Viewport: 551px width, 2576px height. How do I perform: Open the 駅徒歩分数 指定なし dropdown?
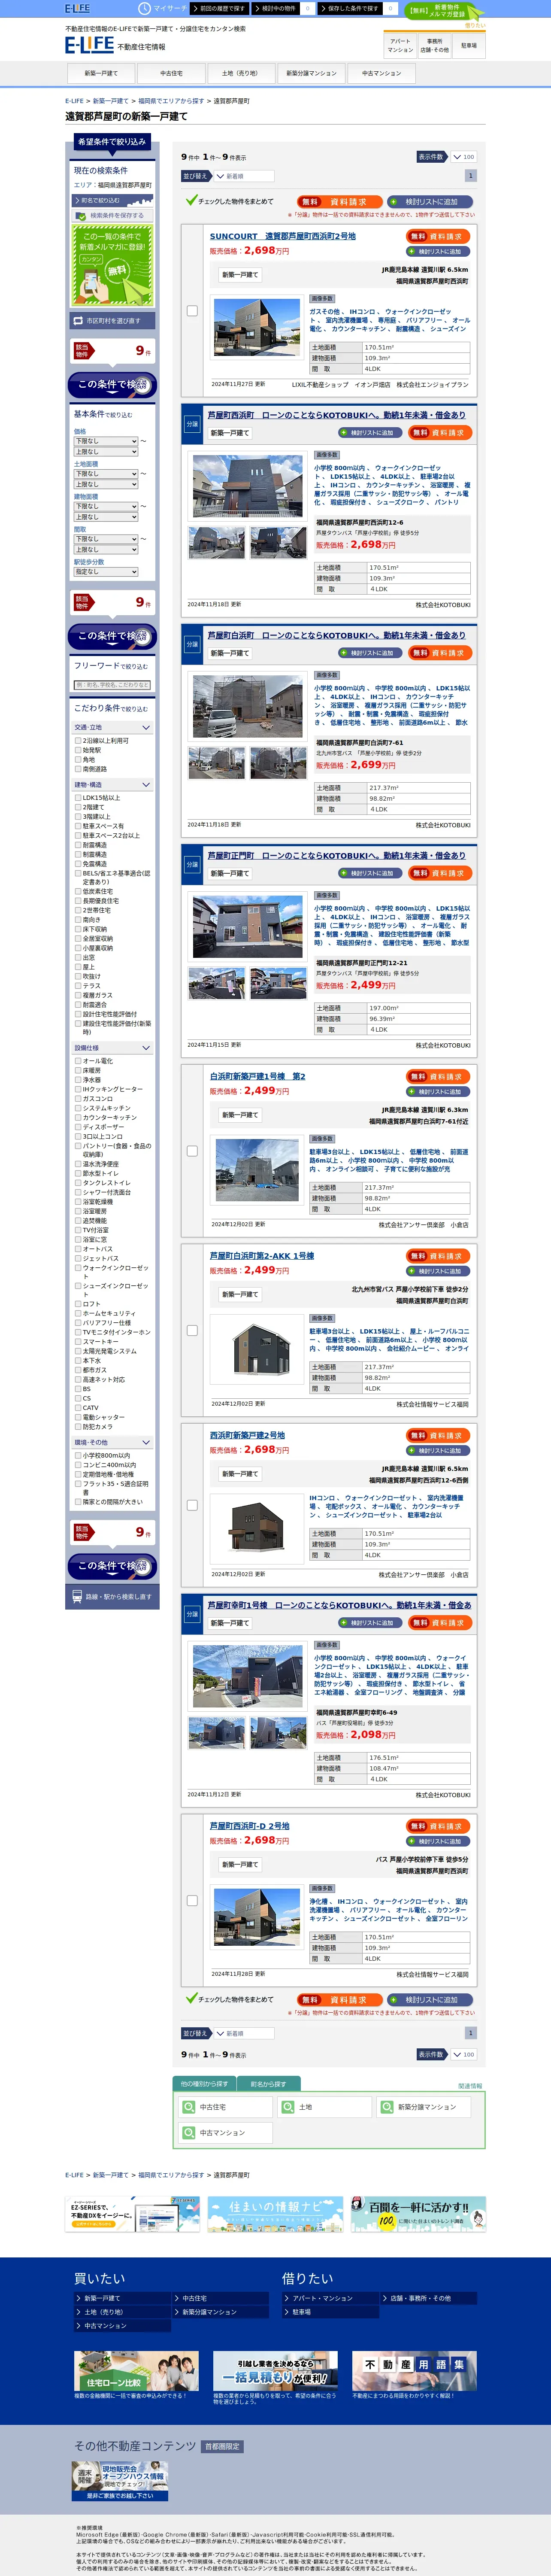[x=106, y=572]
